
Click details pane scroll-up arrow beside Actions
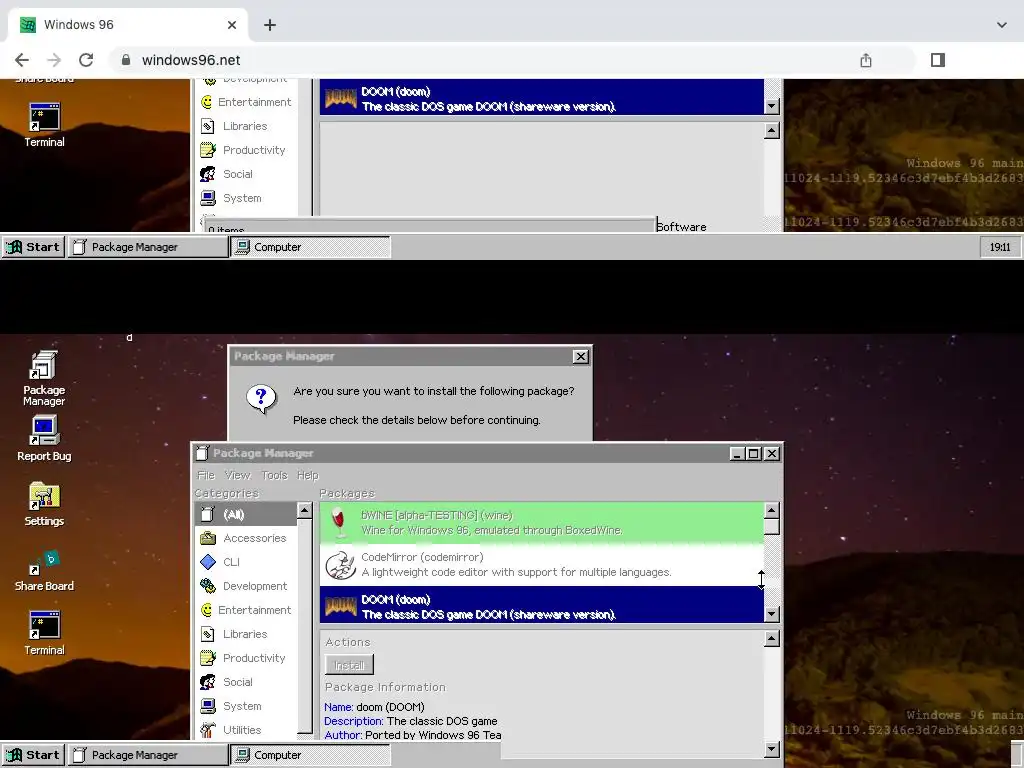(771, 638)
